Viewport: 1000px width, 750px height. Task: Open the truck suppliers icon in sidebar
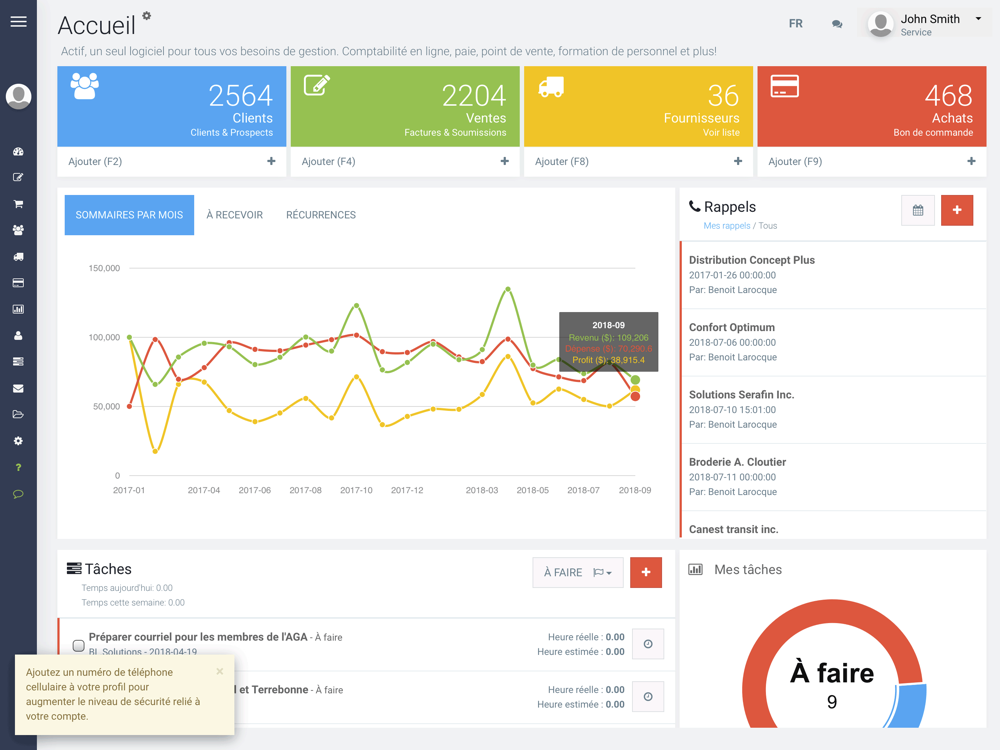(18, 256)
